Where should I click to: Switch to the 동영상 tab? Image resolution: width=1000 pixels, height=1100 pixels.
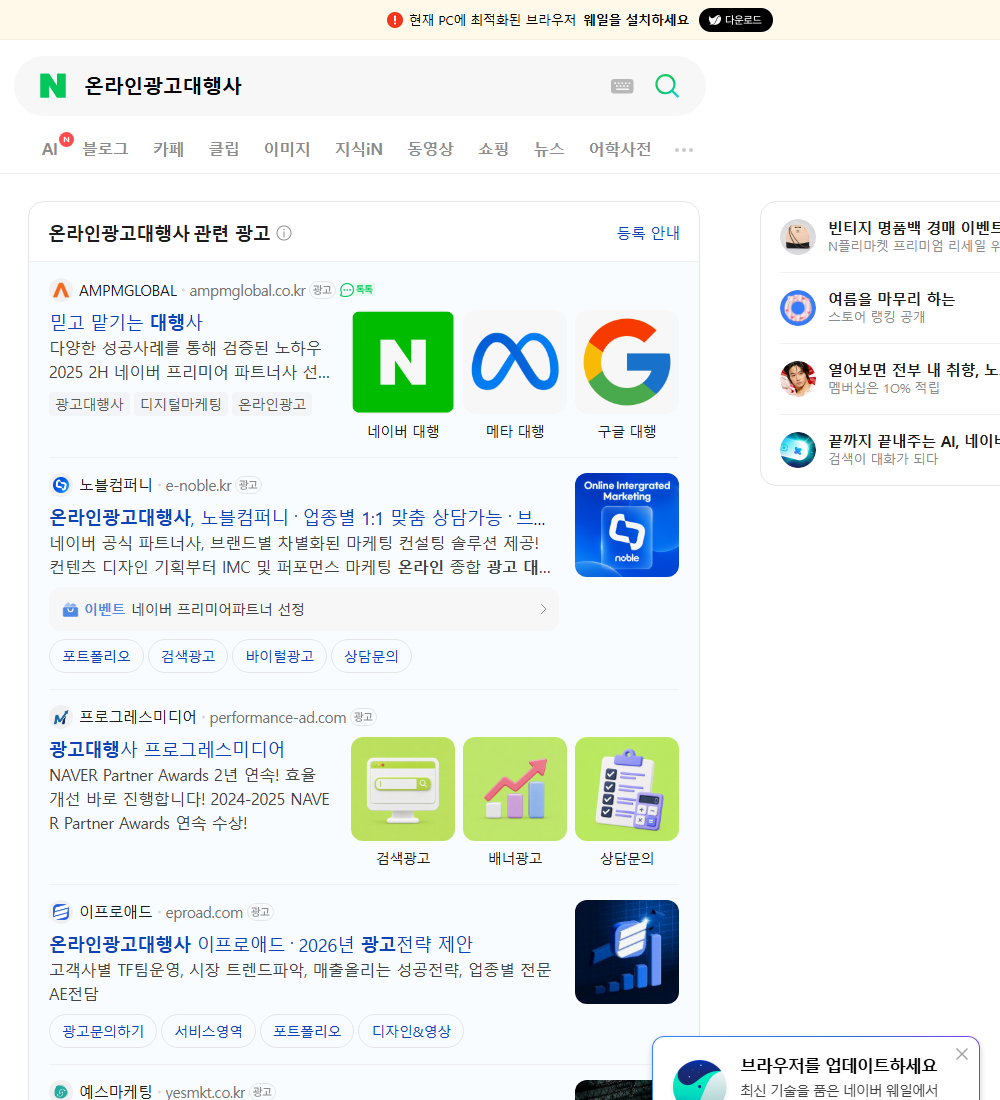point(430,149)
